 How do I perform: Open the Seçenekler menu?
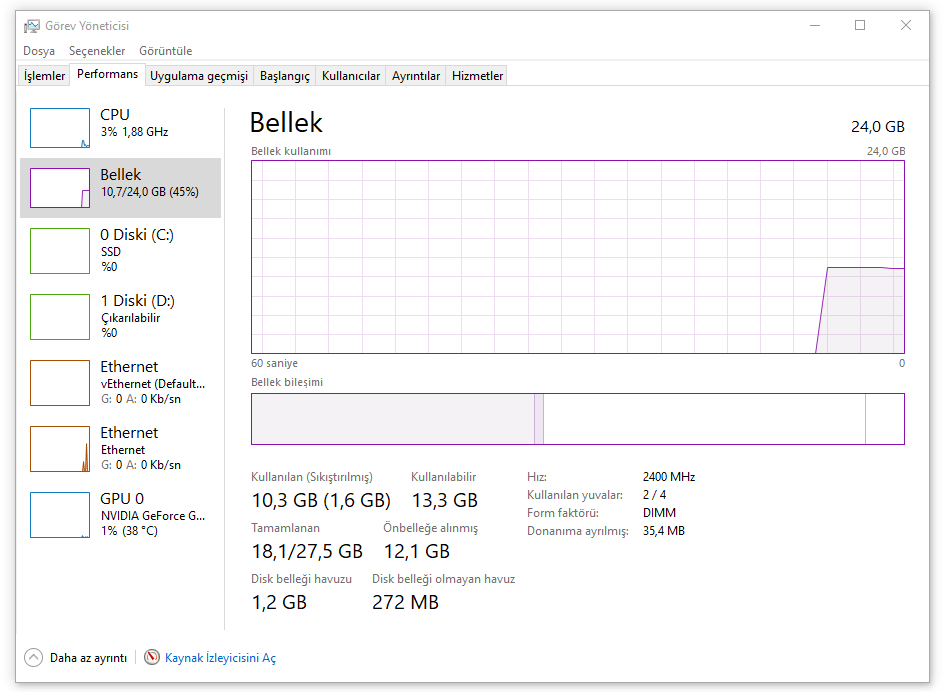click(97, 51)
